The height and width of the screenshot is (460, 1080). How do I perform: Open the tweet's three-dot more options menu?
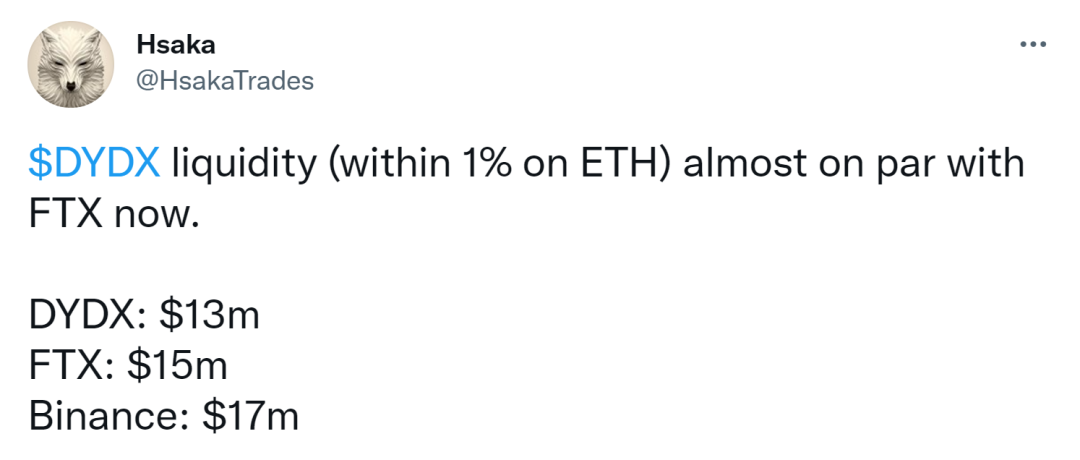[1033, 45]
